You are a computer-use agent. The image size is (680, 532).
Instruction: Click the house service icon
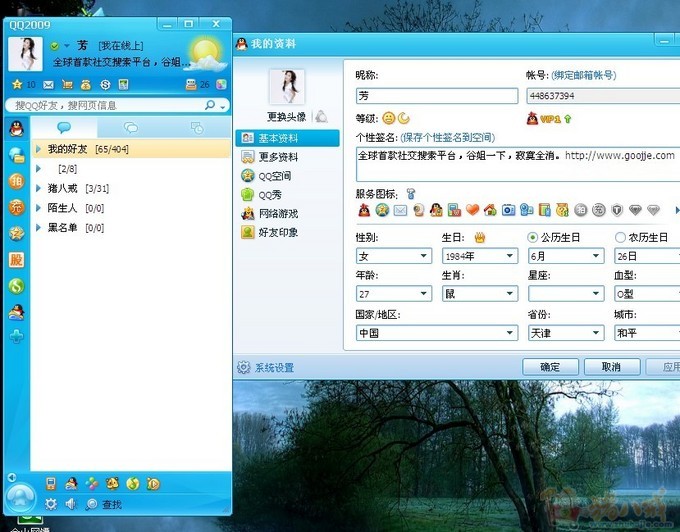[x=490, y=210]
